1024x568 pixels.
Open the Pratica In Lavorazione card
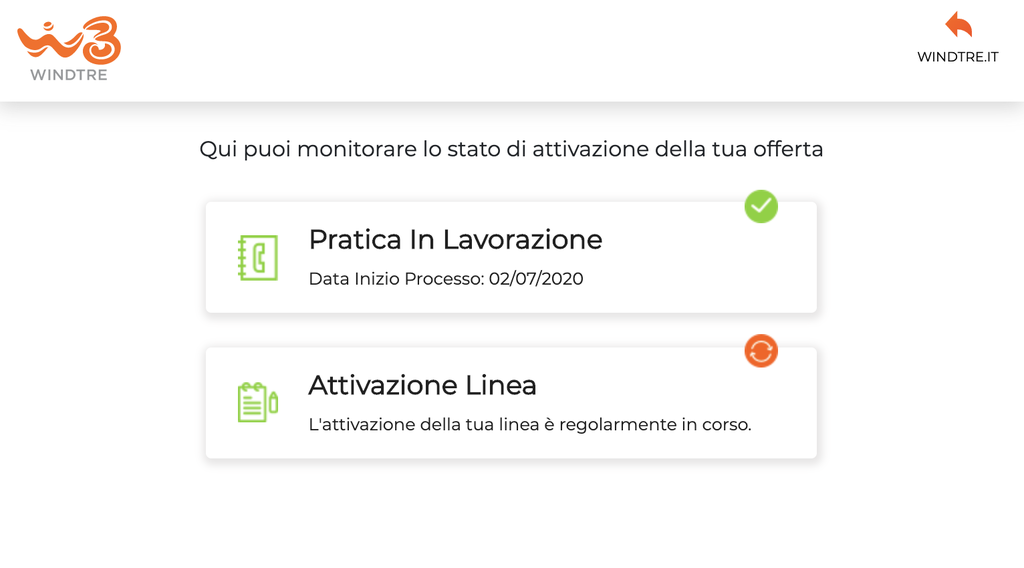[x=511, y=257]
